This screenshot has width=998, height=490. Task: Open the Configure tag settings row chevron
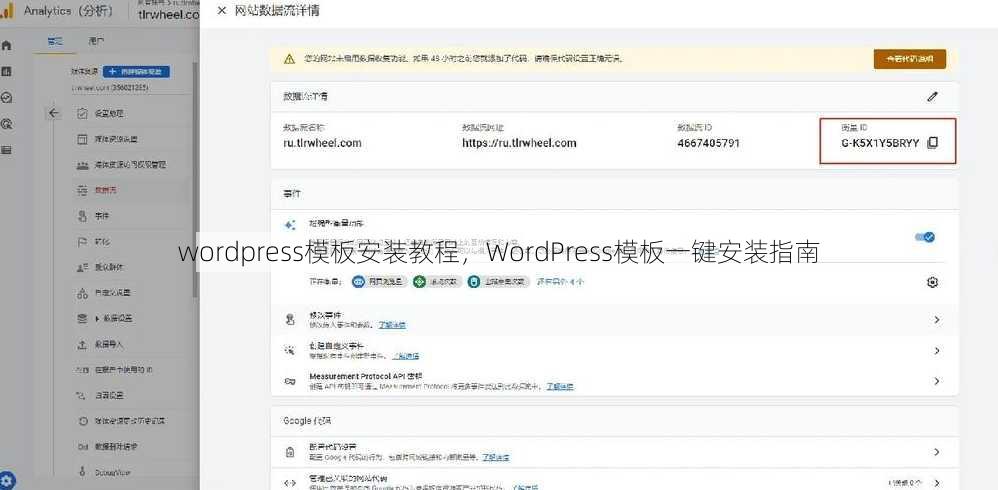pyautogui.click(x=937, y=452)
